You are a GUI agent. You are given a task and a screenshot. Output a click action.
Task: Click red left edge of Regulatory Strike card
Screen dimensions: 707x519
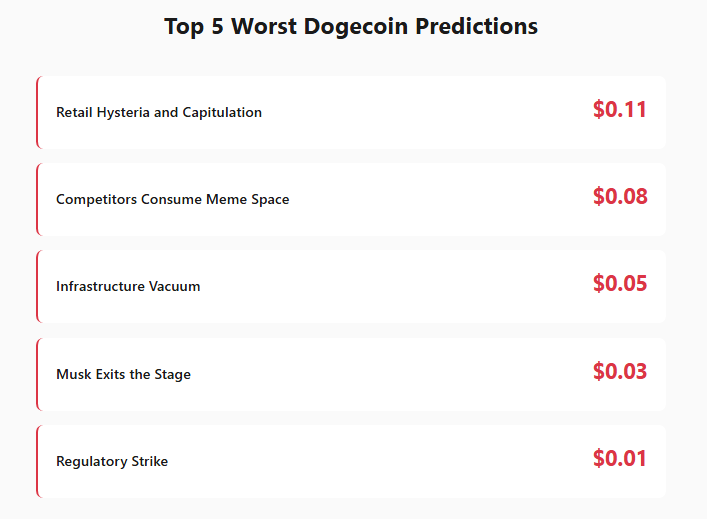coord(38,461)
